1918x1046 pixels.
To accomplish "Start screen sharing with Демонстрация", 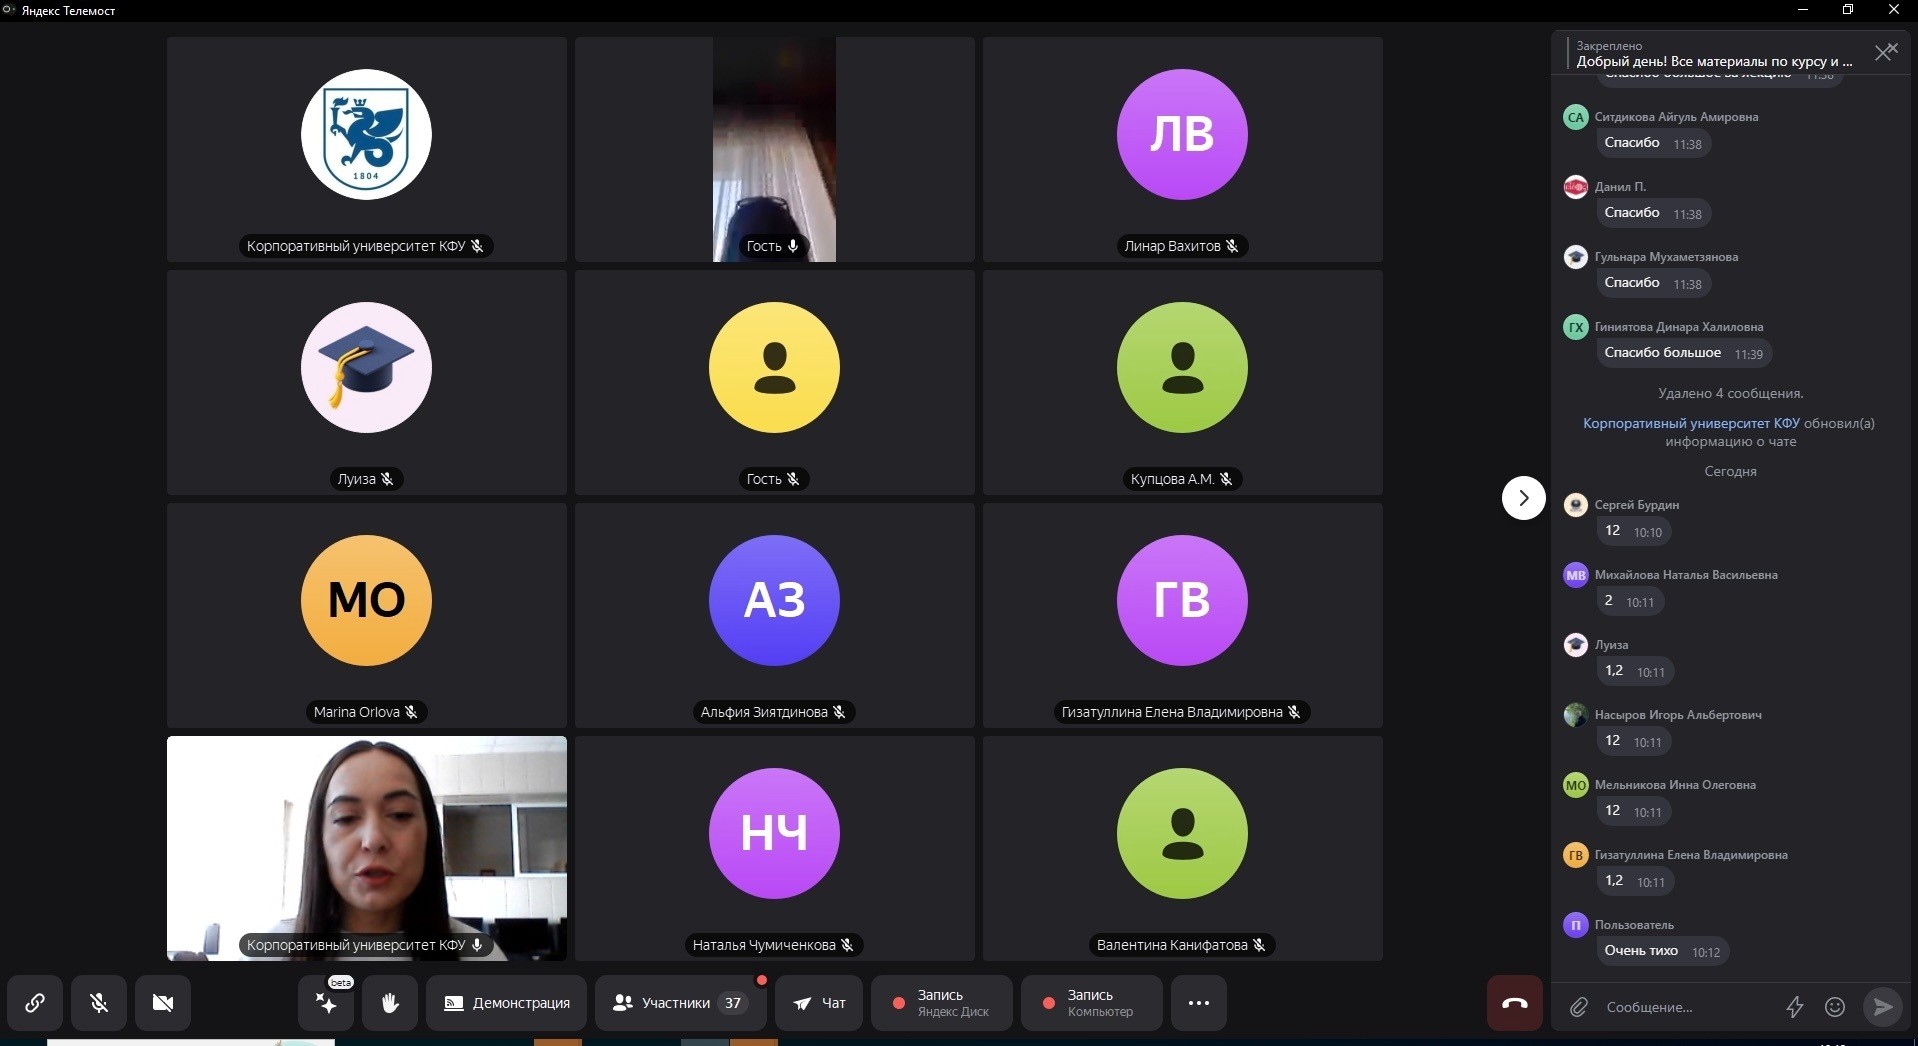I will (x=506, y=1002).
